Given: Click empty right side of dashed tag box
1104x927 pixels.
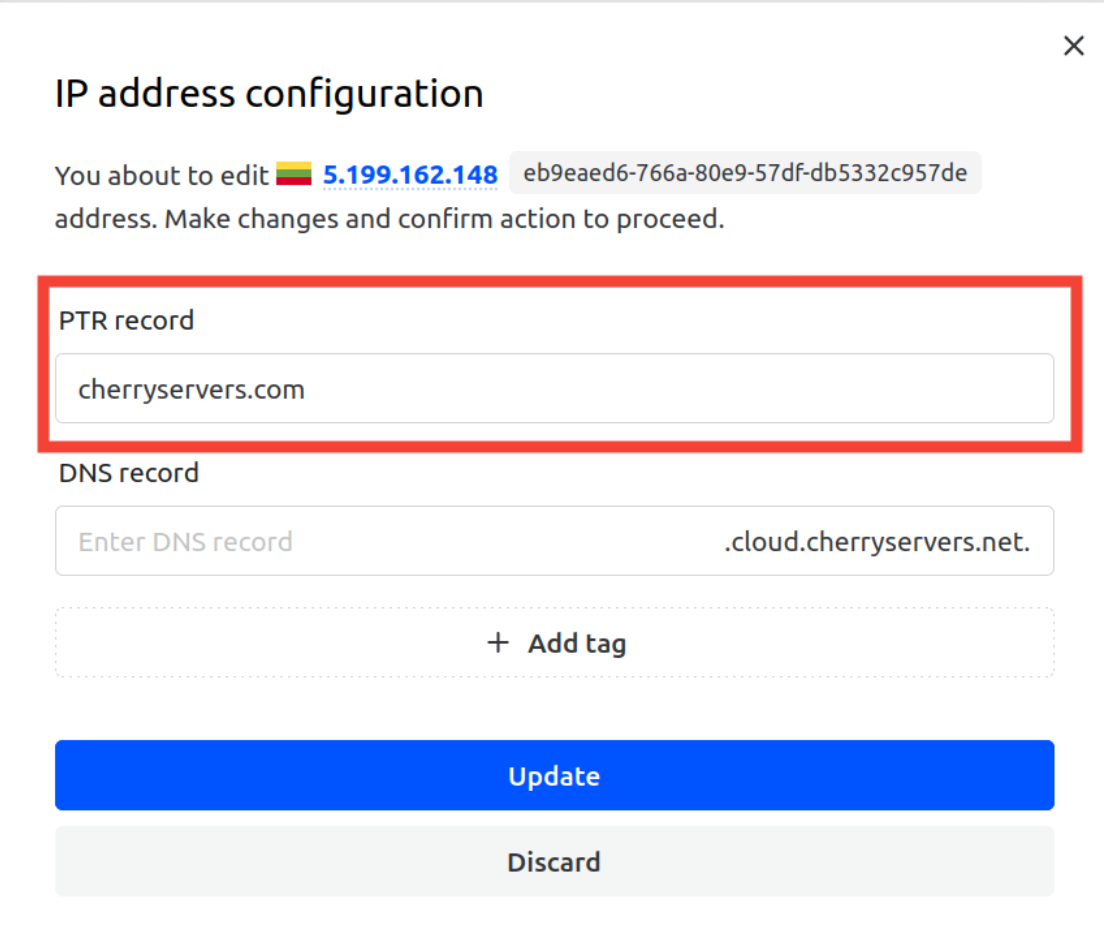Looking at the screenshot, I should [x=900, y=643].
